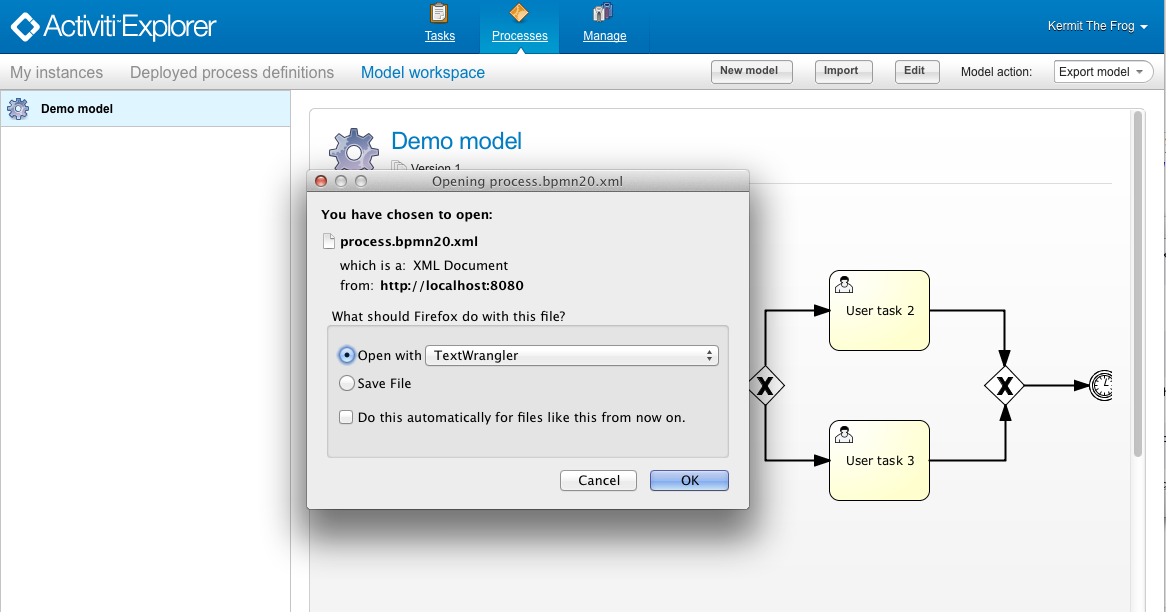1166x612 pixels.
Task: Click the Import button
Action: (x=843, y=71)
